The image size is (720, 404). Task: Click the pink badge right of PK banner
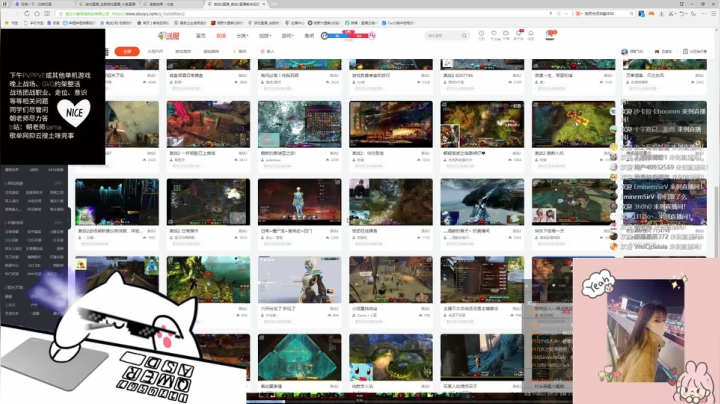(372, 35)
